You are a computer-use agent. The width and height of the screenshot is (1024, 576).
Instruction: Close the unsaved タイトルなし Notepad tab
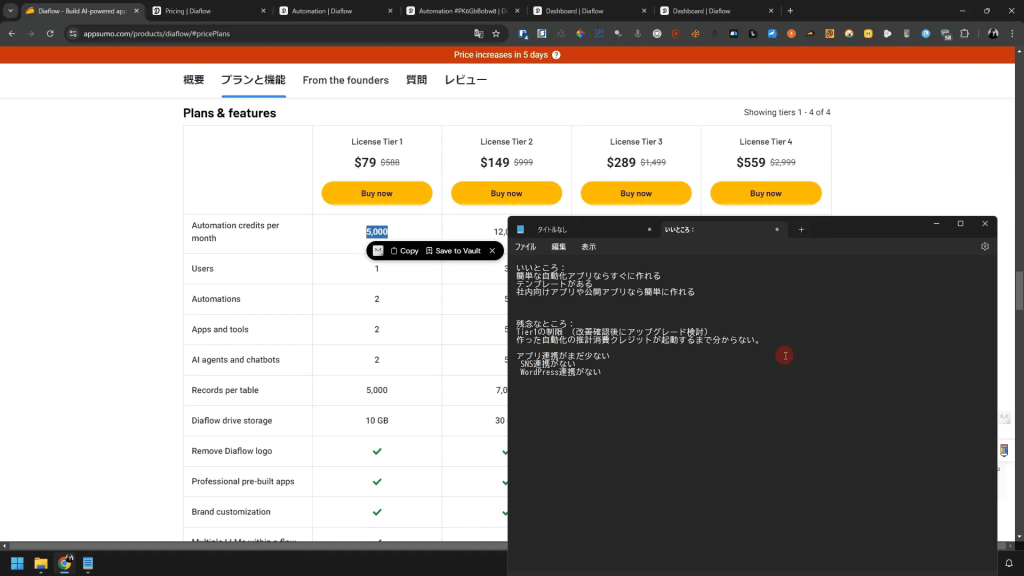coord(649,230)
